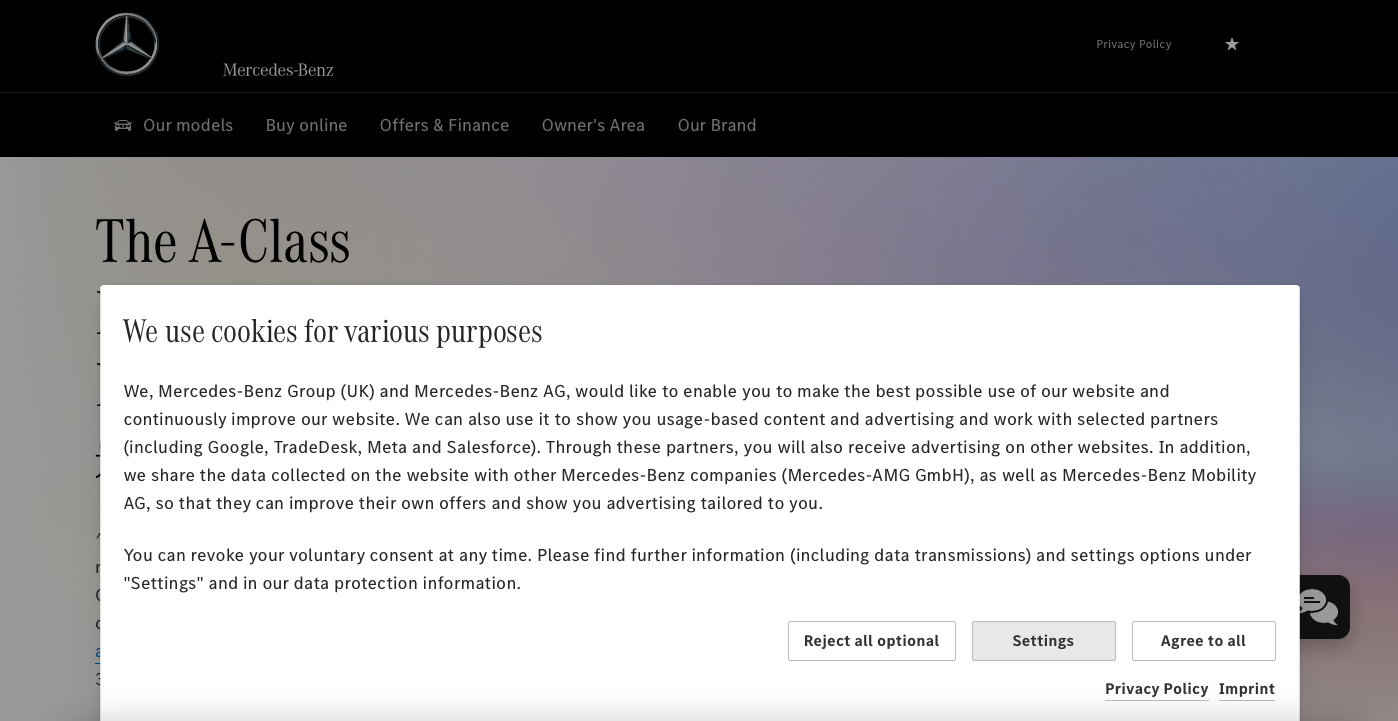Accept cookies with Agree to all

[1203, 641]
